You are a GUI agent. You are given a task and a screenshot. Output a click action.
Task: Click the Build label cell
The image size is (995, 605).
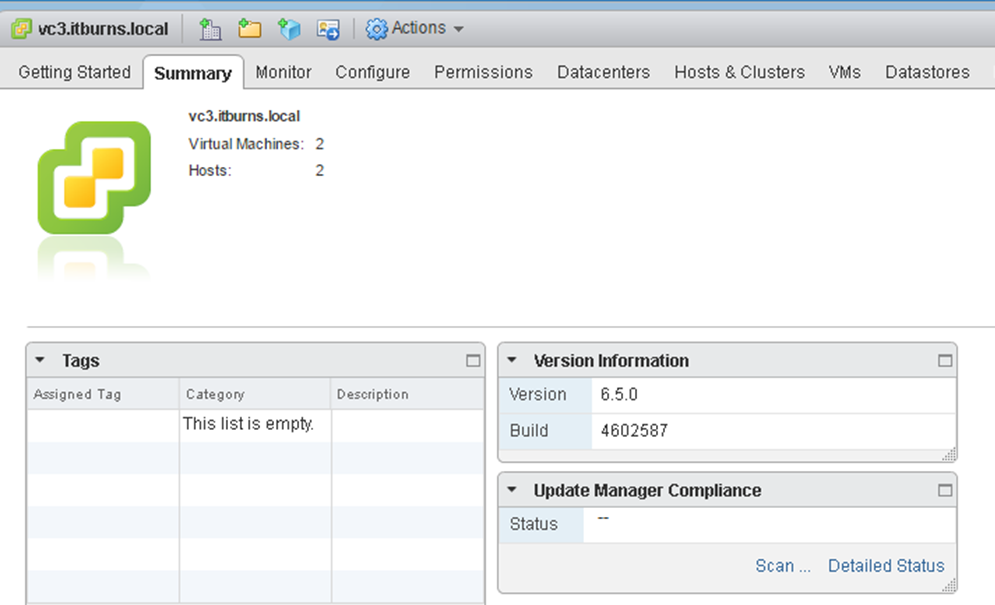[545, 431]
